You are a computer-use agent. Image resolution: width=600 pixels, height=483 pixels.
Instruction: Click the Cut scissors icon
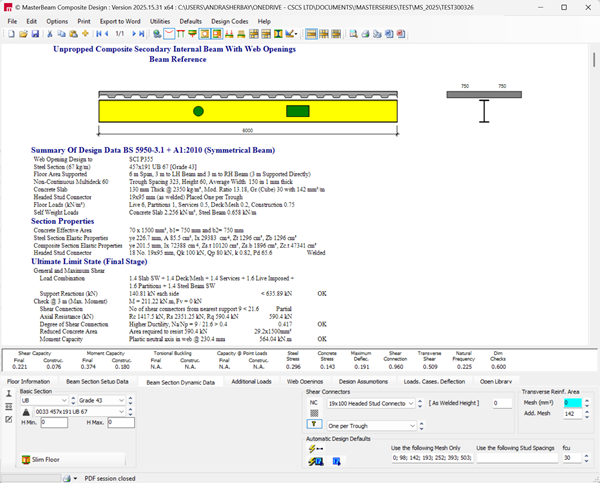(50, 34)
